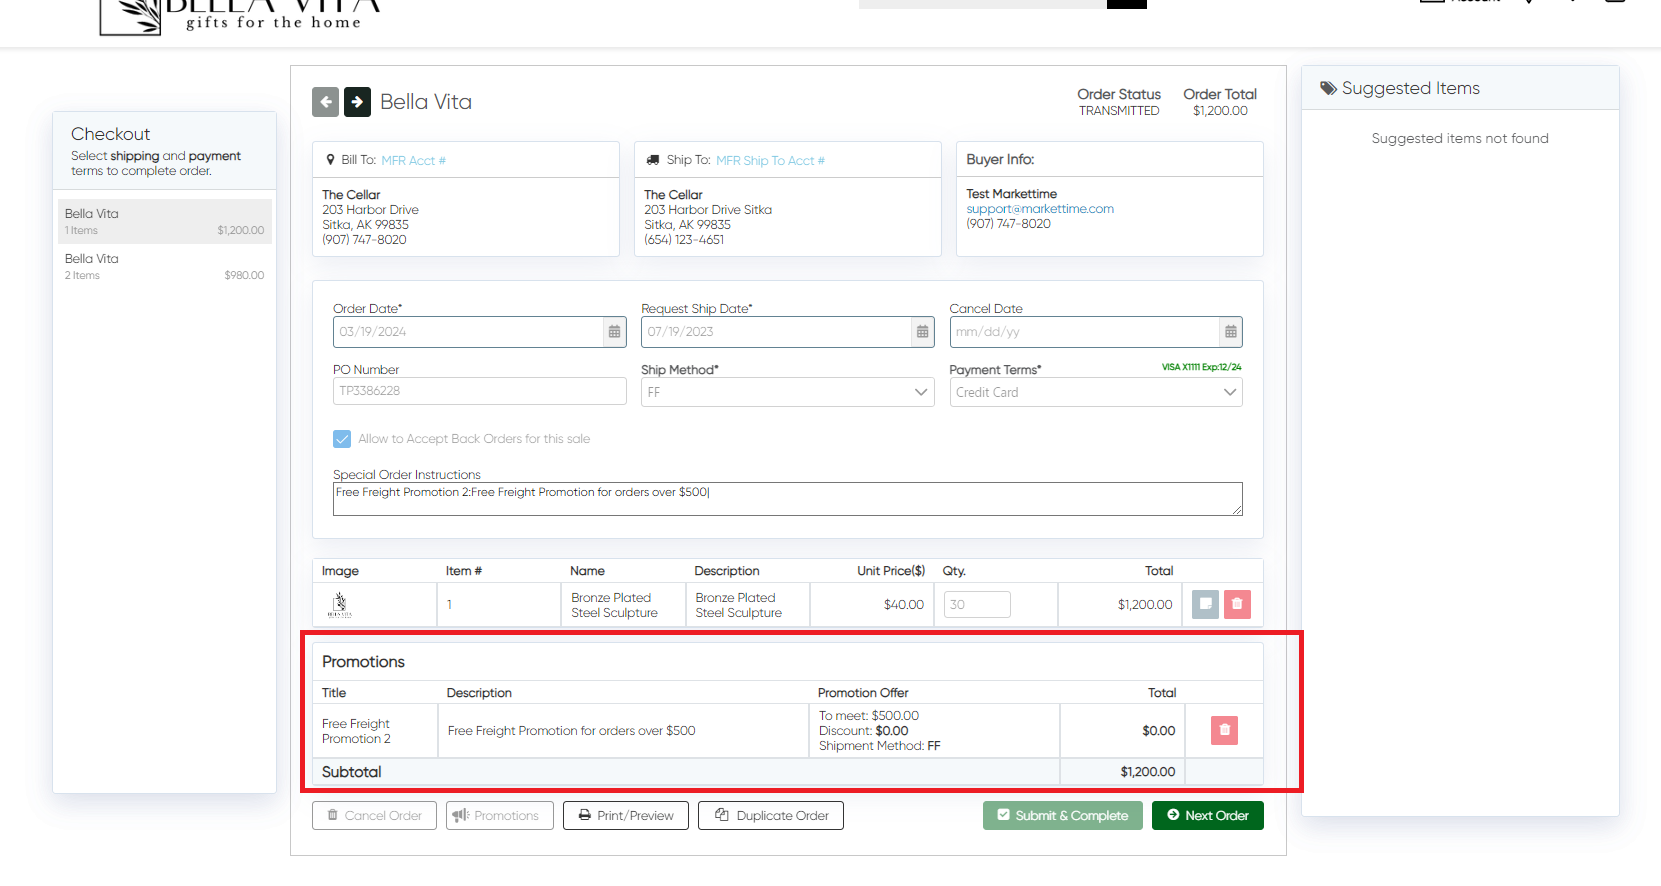Remove Free Freight Promotion 2
The width and height of the screenshot is (1661, 886).
coord(1224,730)
